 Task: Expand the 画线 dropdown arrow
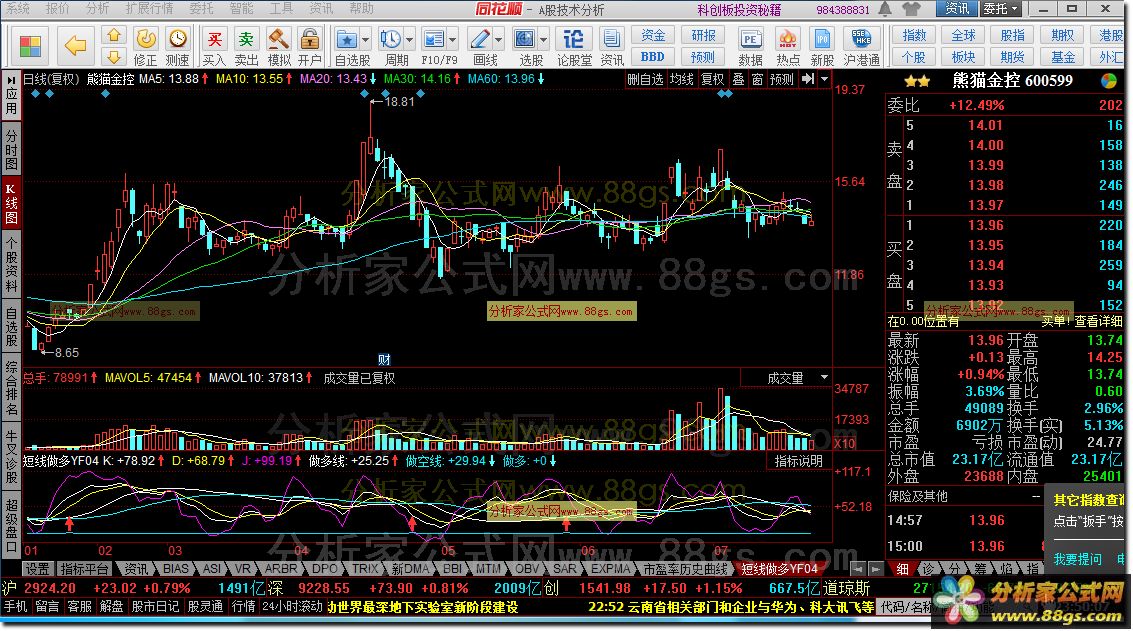[499, 40]
